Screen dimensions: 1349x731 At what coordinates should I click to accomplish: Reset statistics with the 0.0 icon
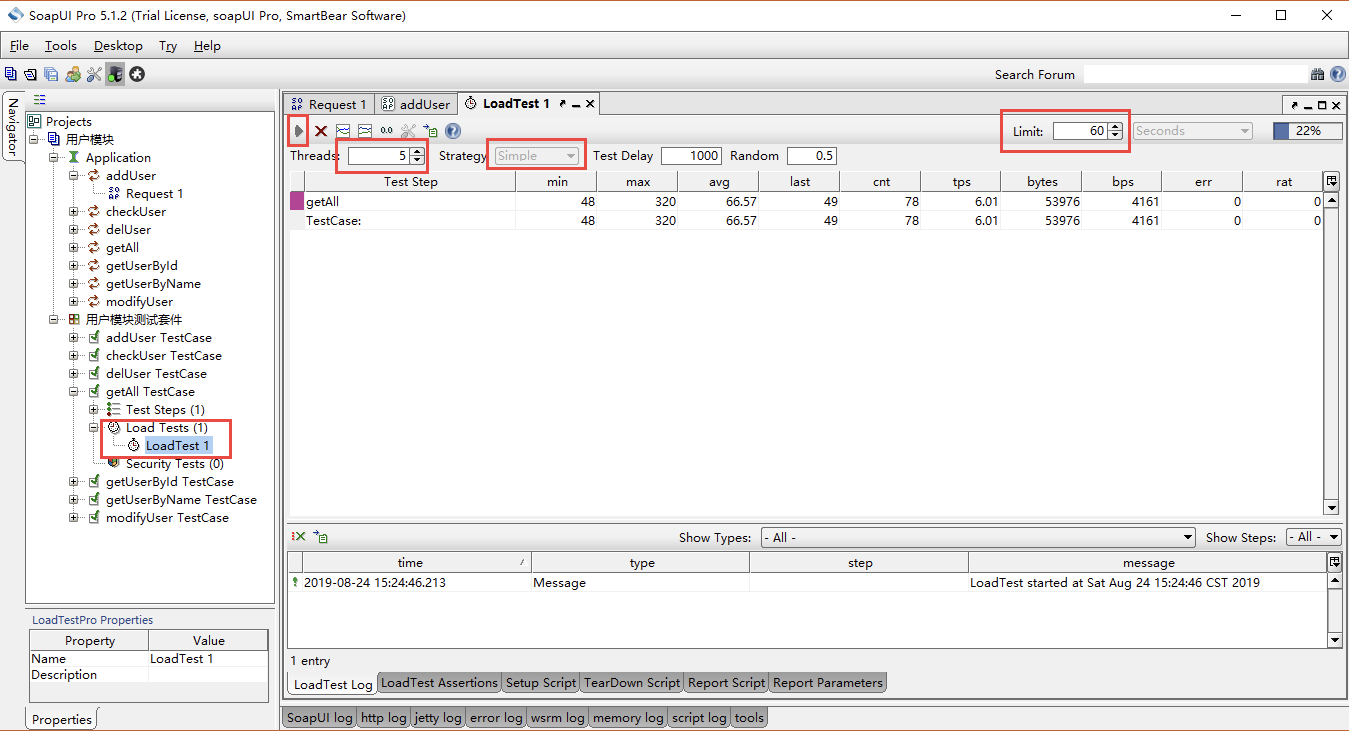386,131
